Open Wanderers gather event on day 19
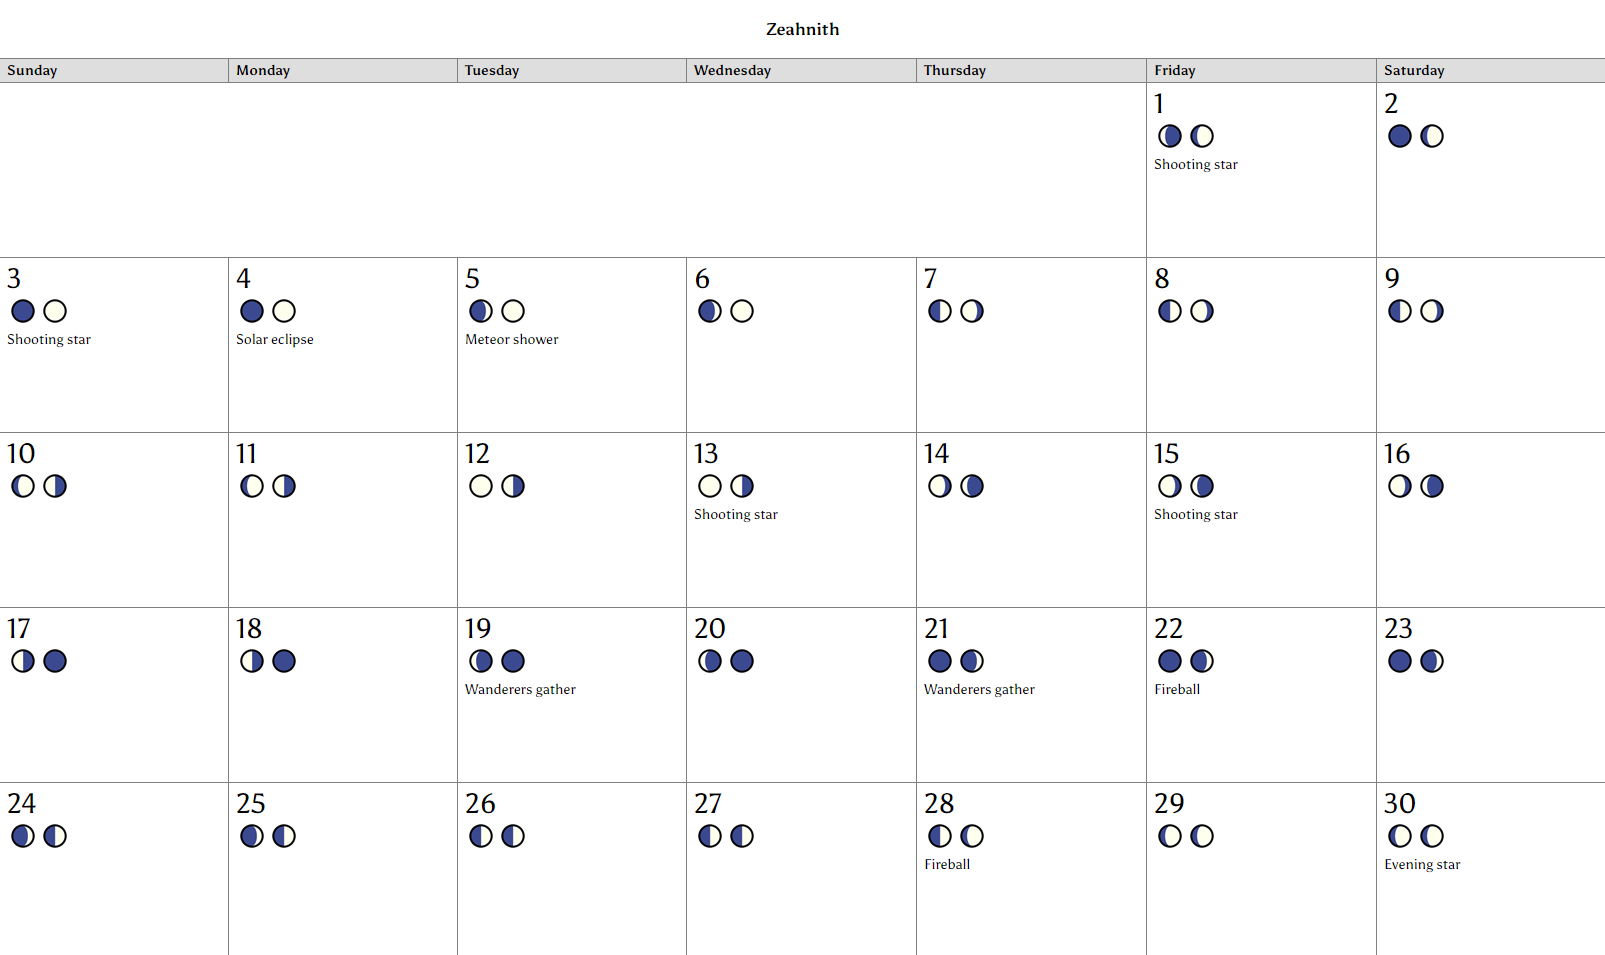This screenshot has height=955, width=1605. point(520,689)
